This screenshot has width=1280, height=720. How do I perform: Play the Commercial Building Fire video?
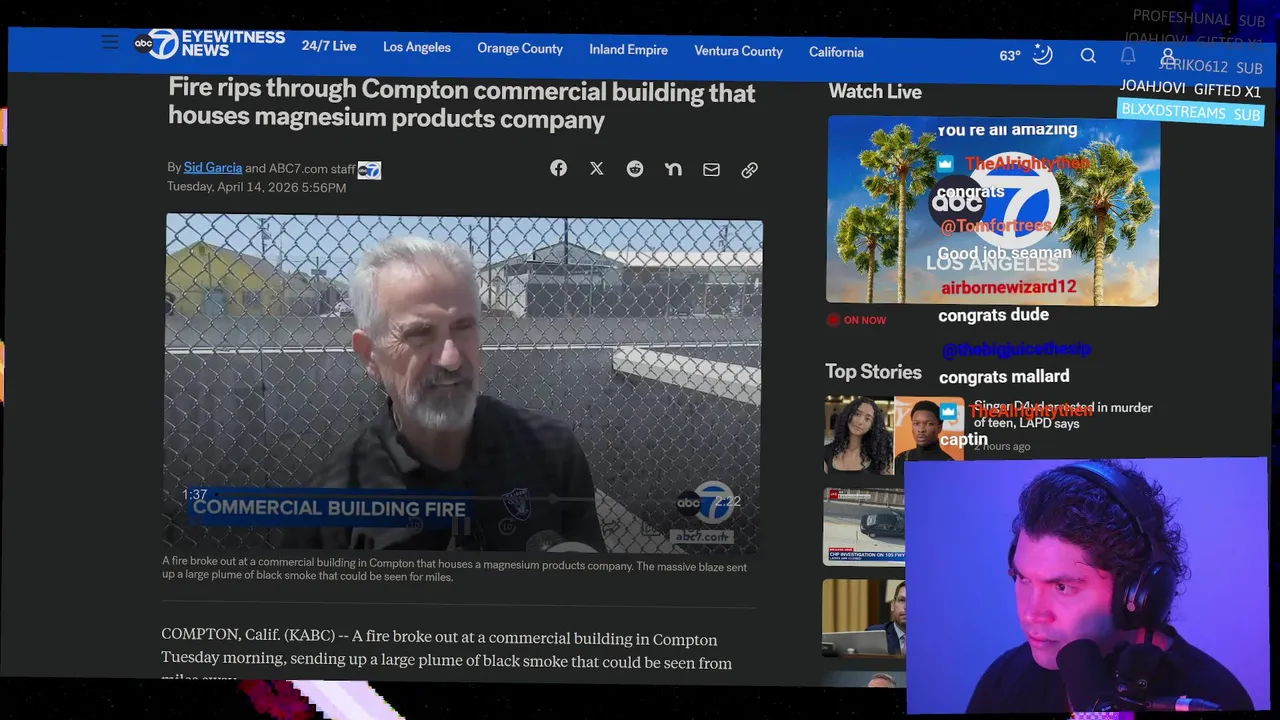464,383
